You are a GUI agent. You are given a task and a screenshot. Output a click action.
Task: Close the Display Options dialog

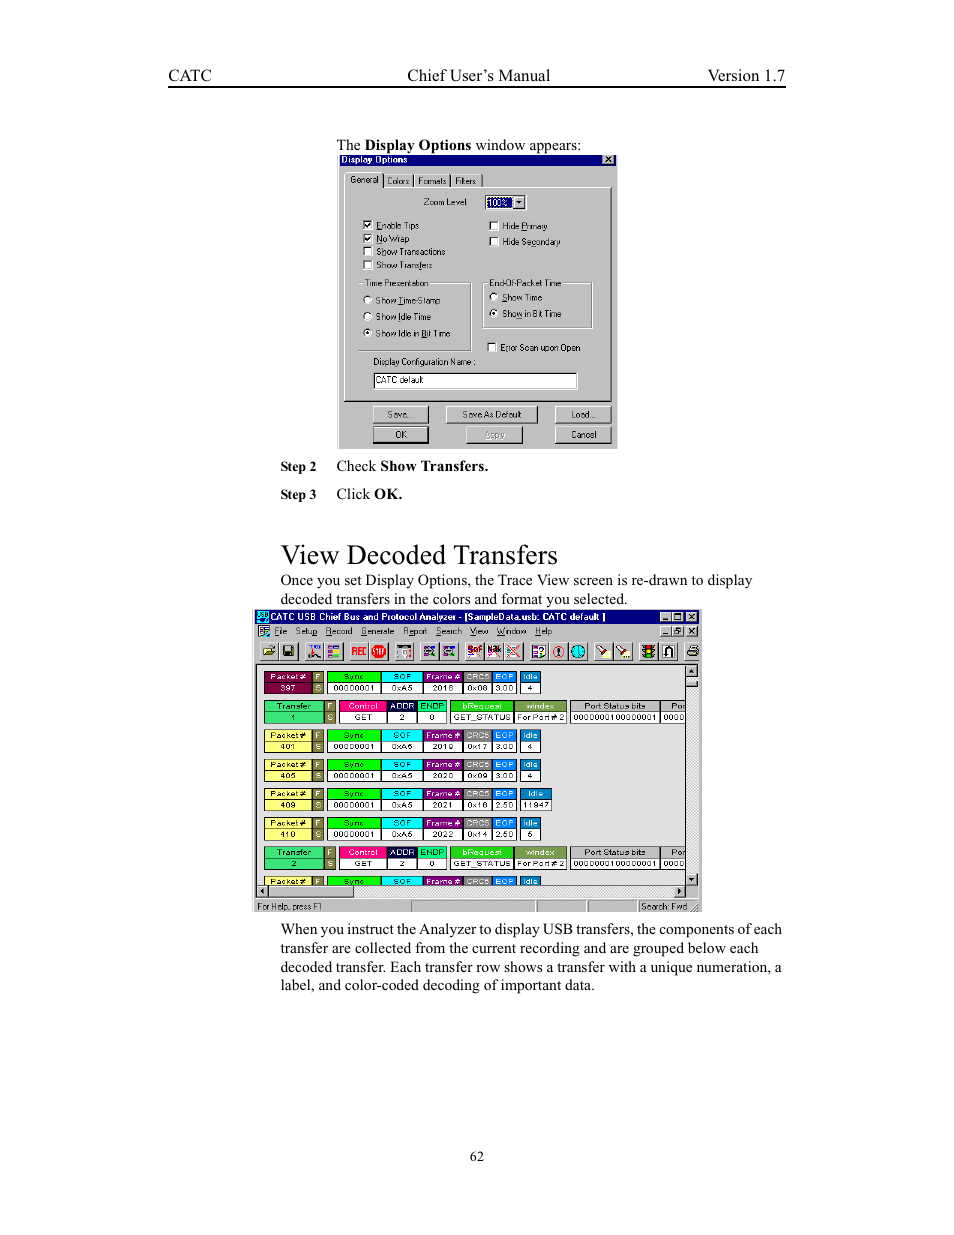pos(608,160)
